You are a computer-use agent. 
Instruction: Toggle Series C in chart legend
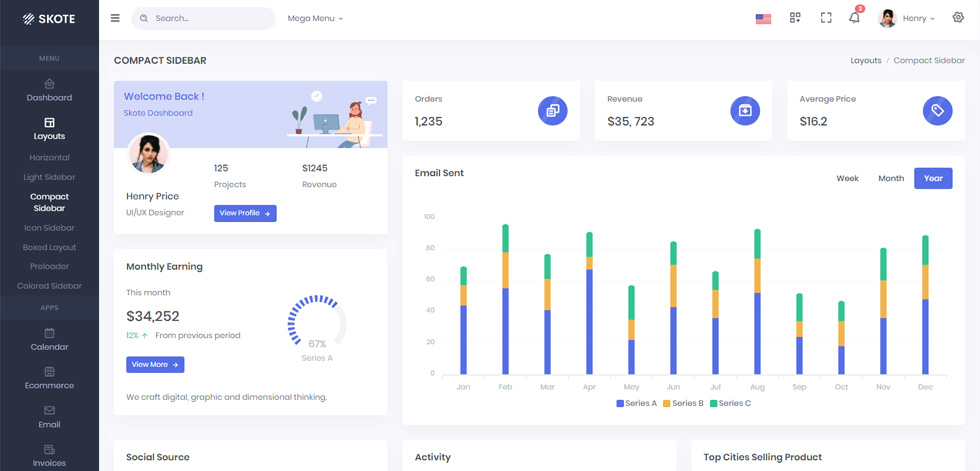coord(730,404)
